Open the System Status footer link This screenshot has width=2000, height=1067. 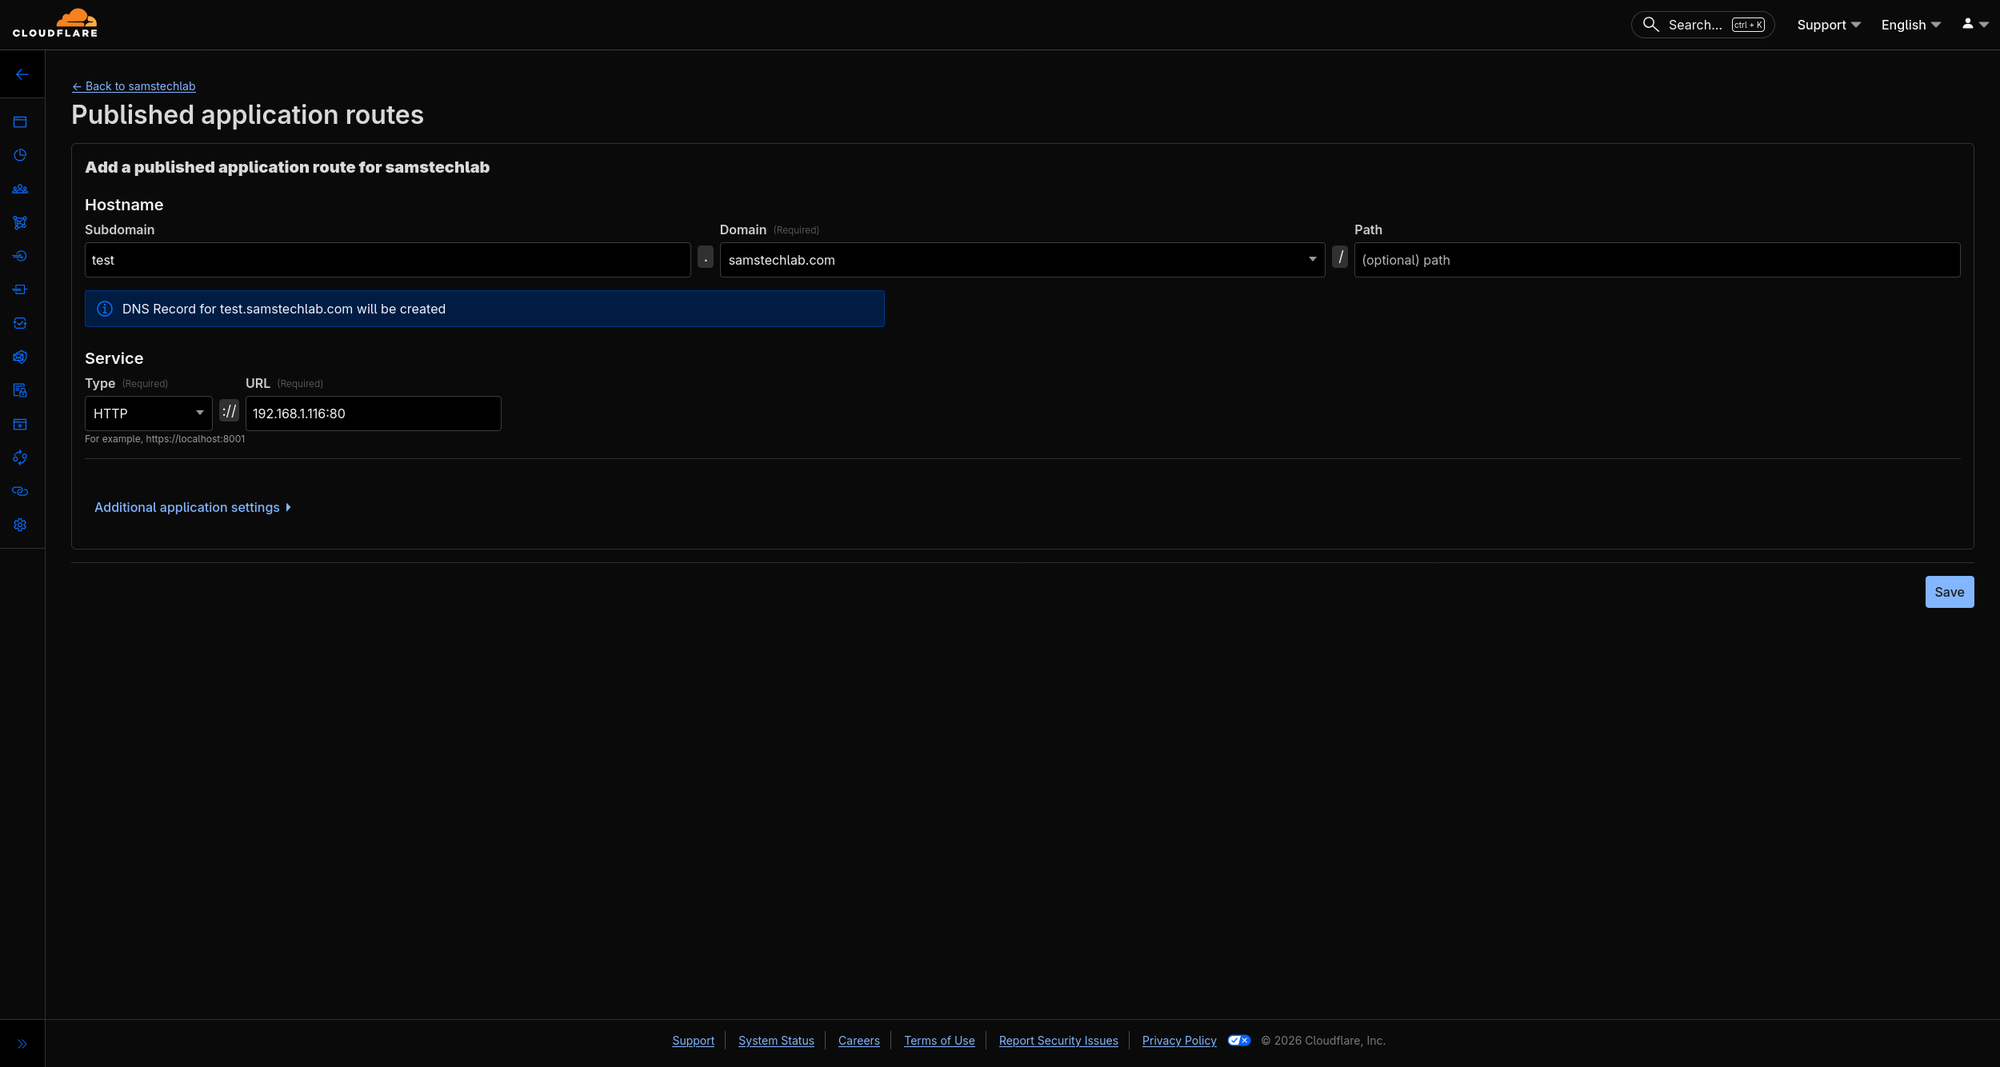pyautogui.click(x=776, y=1041)
